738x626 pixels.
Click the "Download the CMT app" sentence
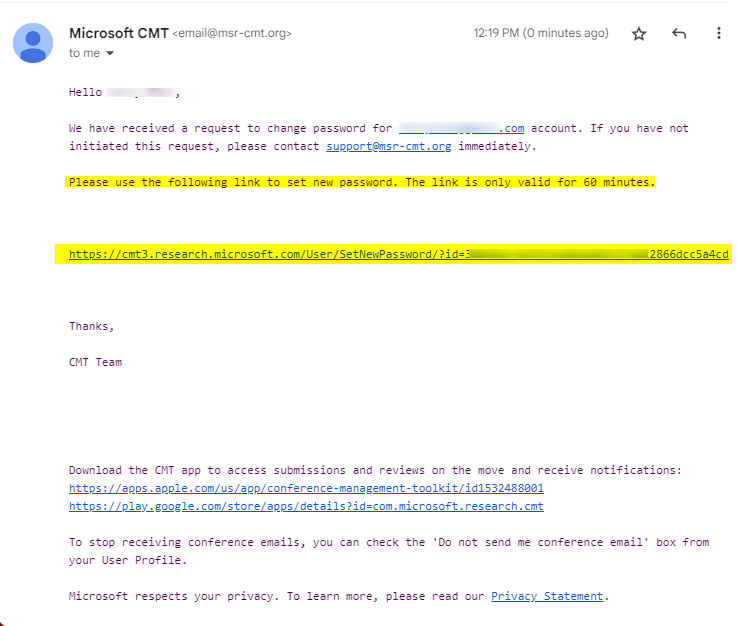[374, 470]
